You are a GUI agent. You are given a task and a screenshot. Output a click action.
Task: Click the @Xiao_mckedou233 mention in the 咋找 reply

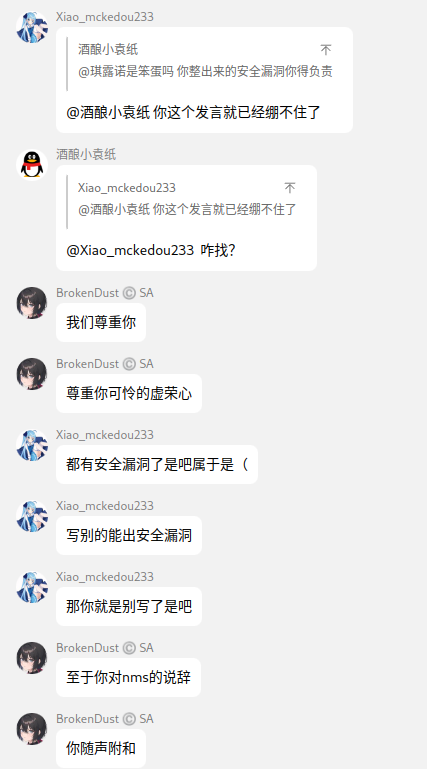coord(130,250)
